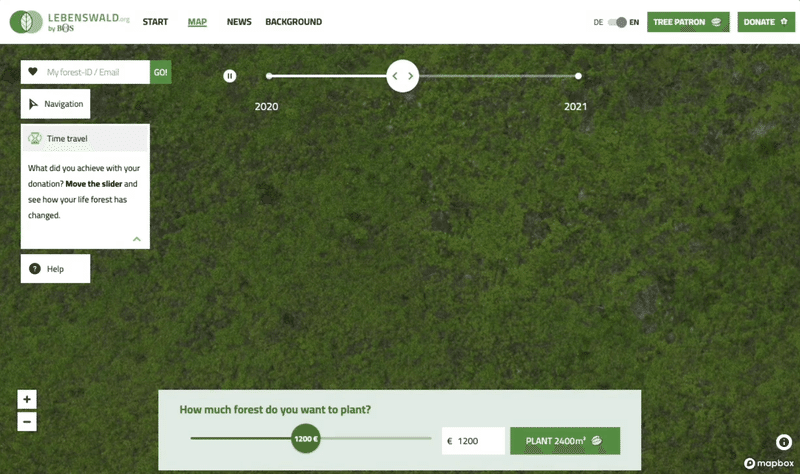The width and height of the screenshot is (800, 474).
Task: Click the tree icon on TREE PATRON
Action: click(716, 22)
